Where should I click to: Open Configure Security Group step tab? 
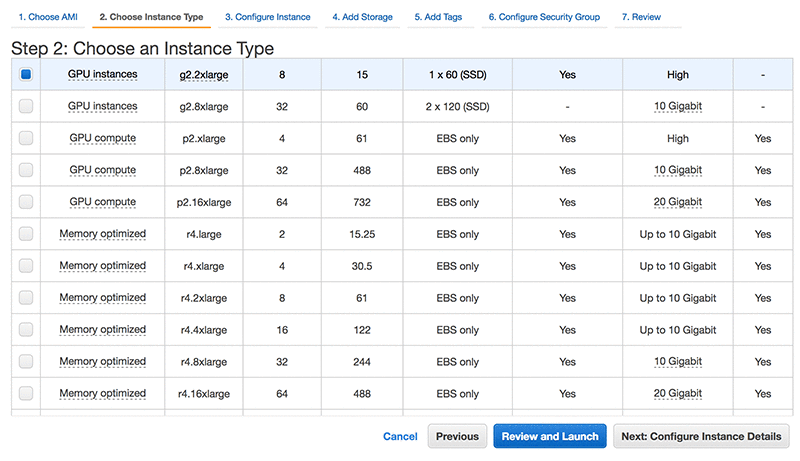click(545, 17)
